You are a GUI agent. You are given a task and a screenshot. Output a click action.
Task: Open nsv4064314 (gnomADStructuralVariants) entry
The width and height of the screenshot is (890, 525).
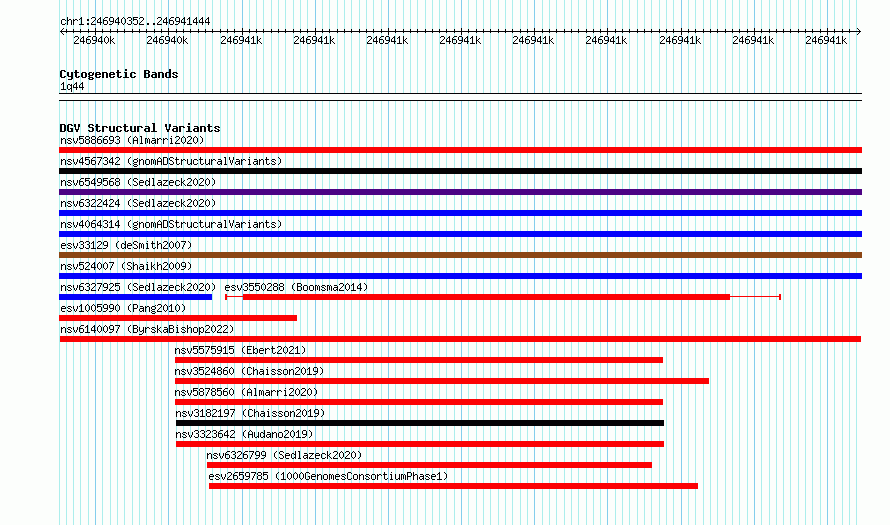pyautogui.click(x=171, y=224)
